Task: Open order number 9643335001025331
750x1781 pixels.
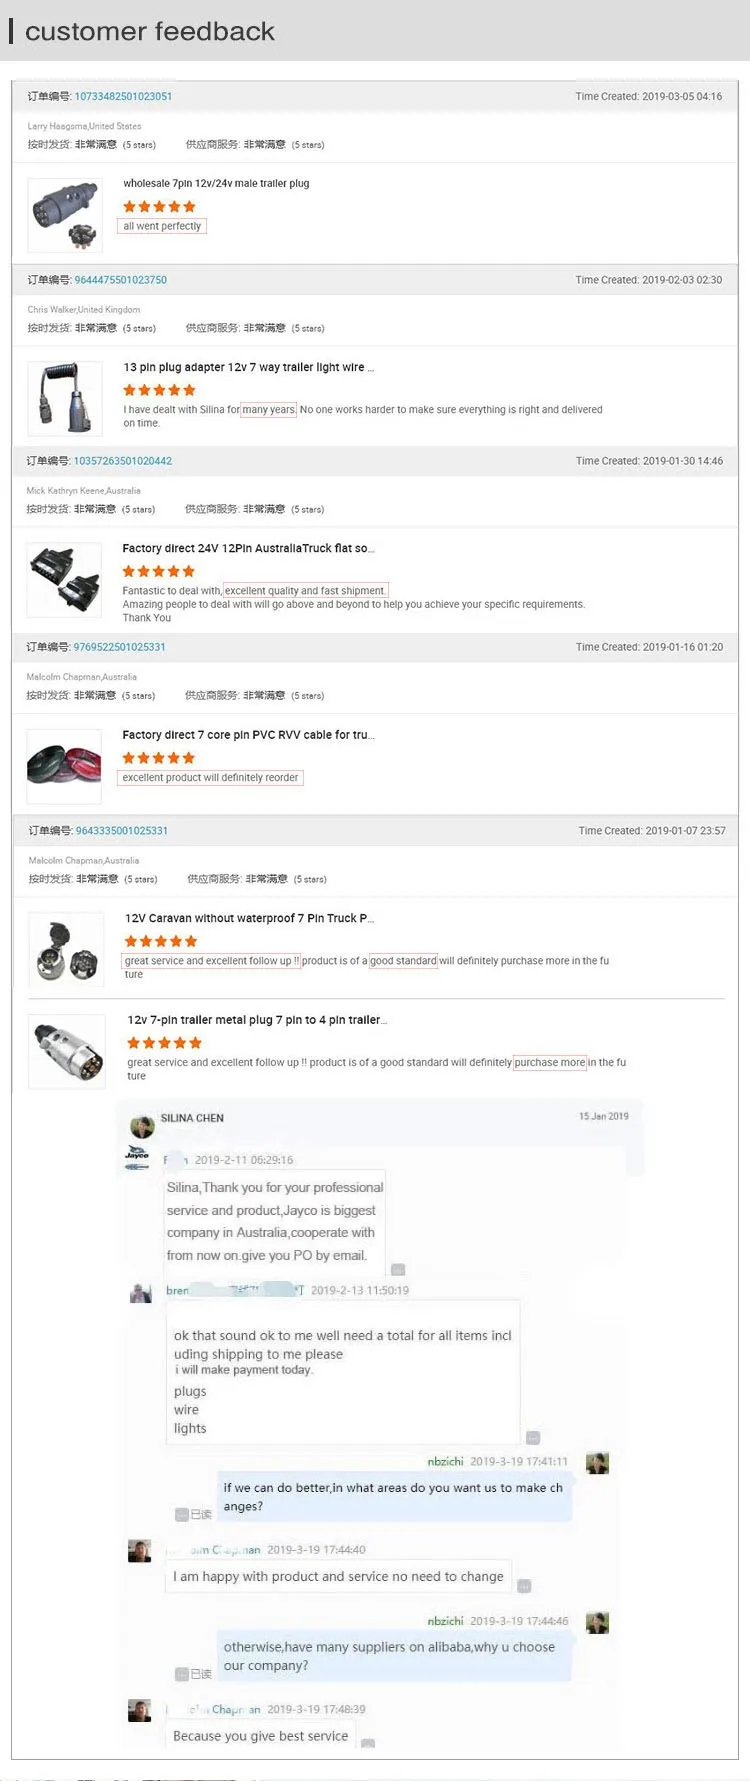Action: tap(122, 831)
